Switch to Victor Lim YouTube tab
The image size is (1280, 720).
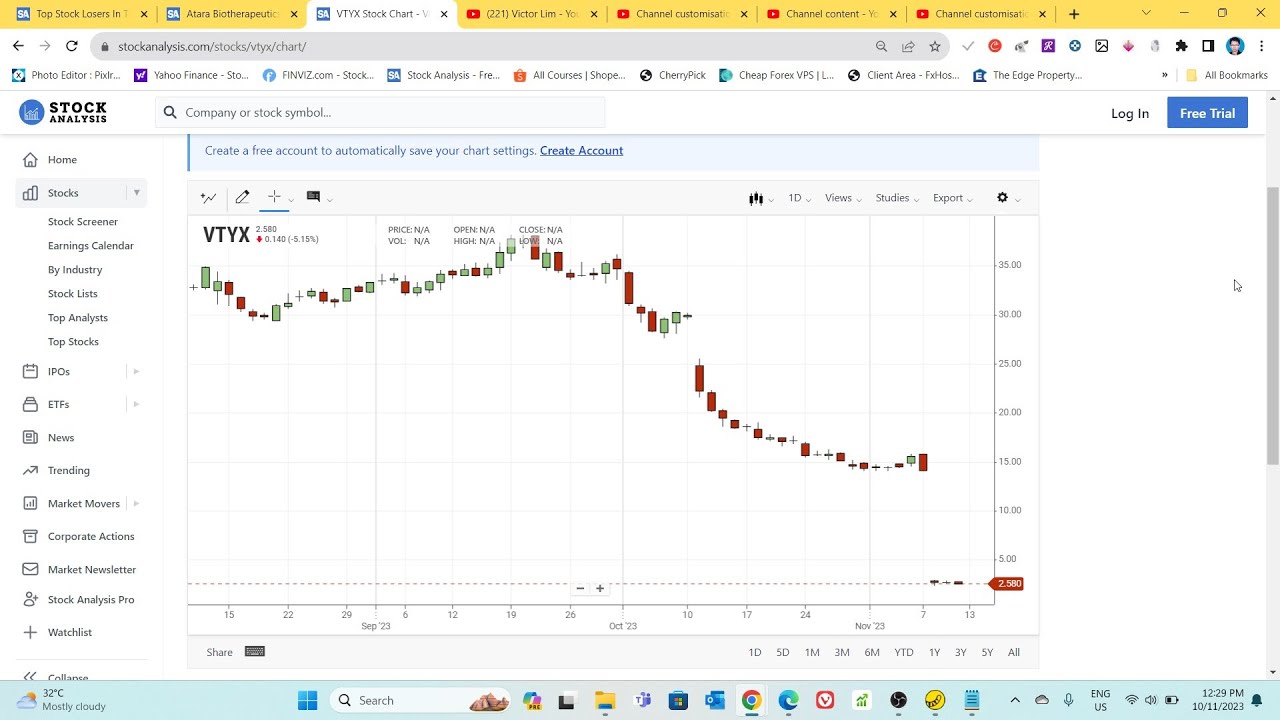(x=532, y=14)
